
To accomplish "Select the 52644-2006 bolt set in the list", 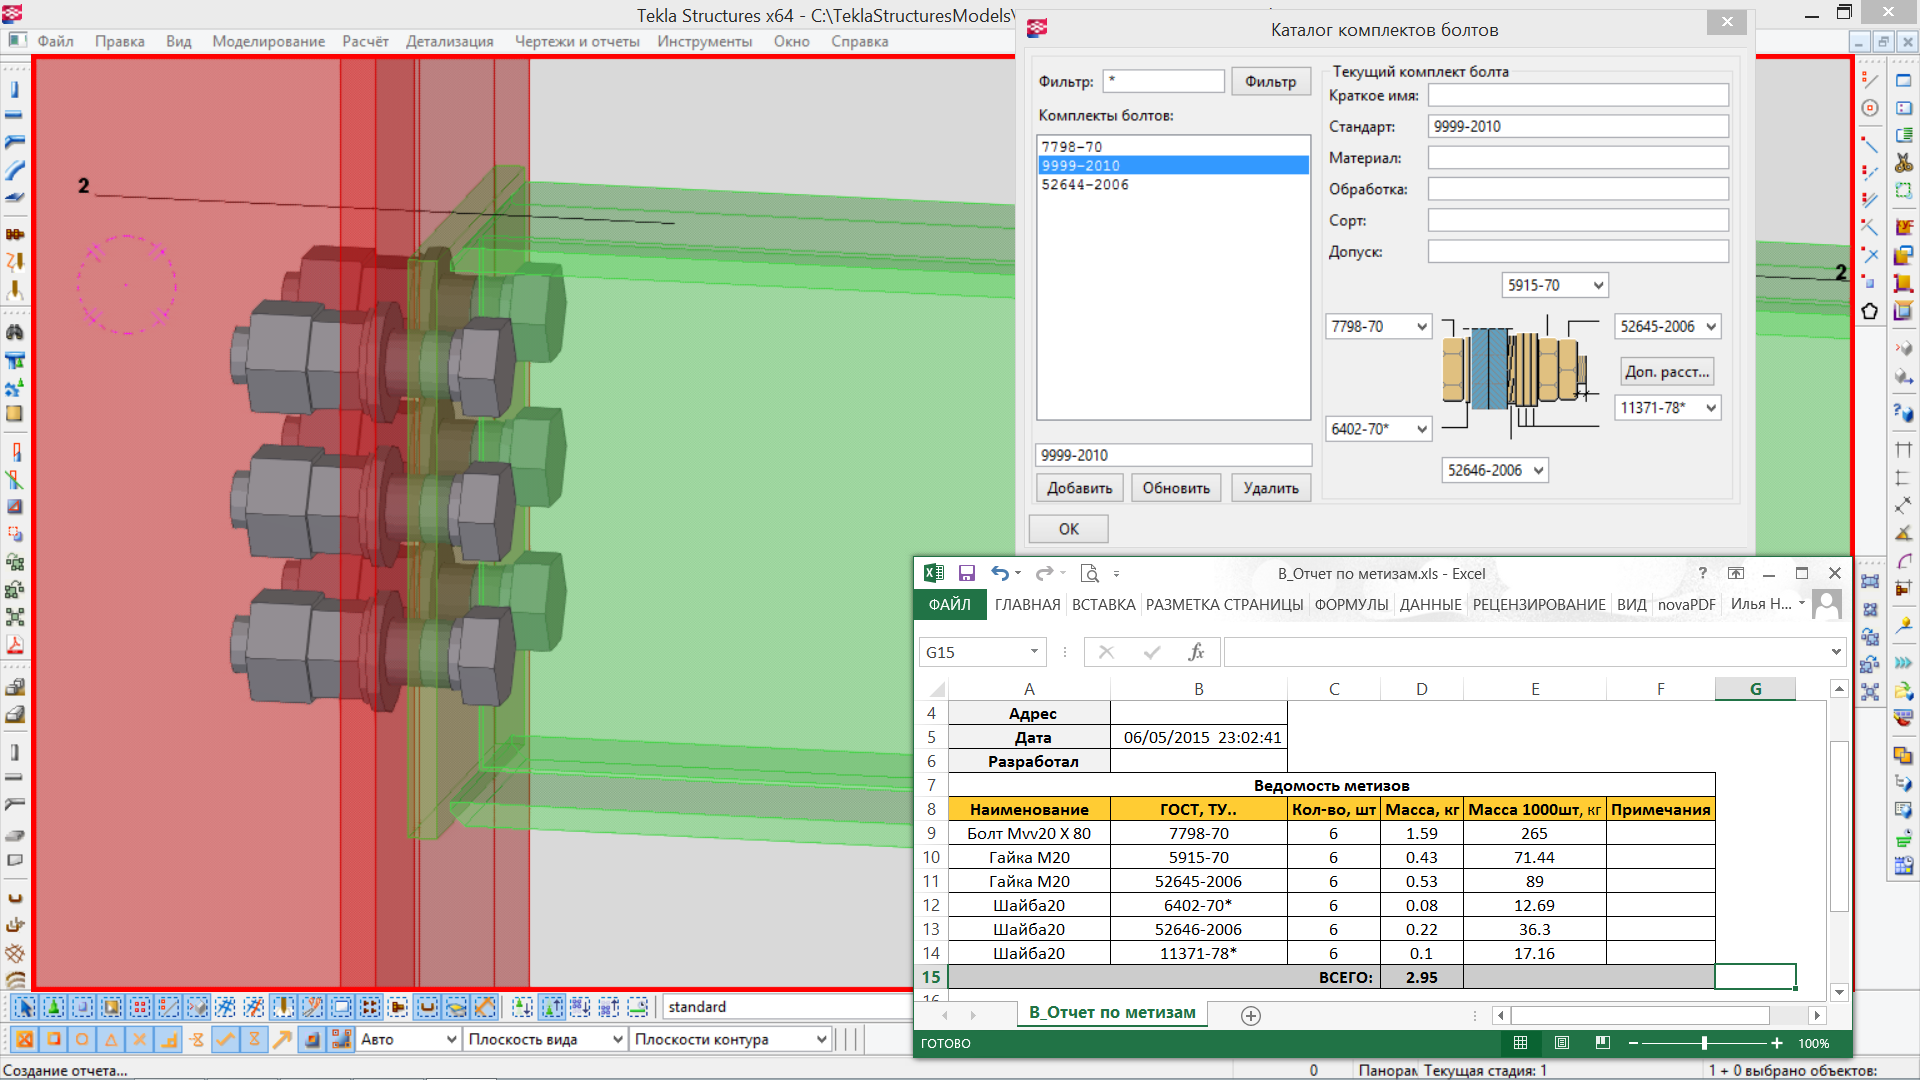I will coord(1085,185).
